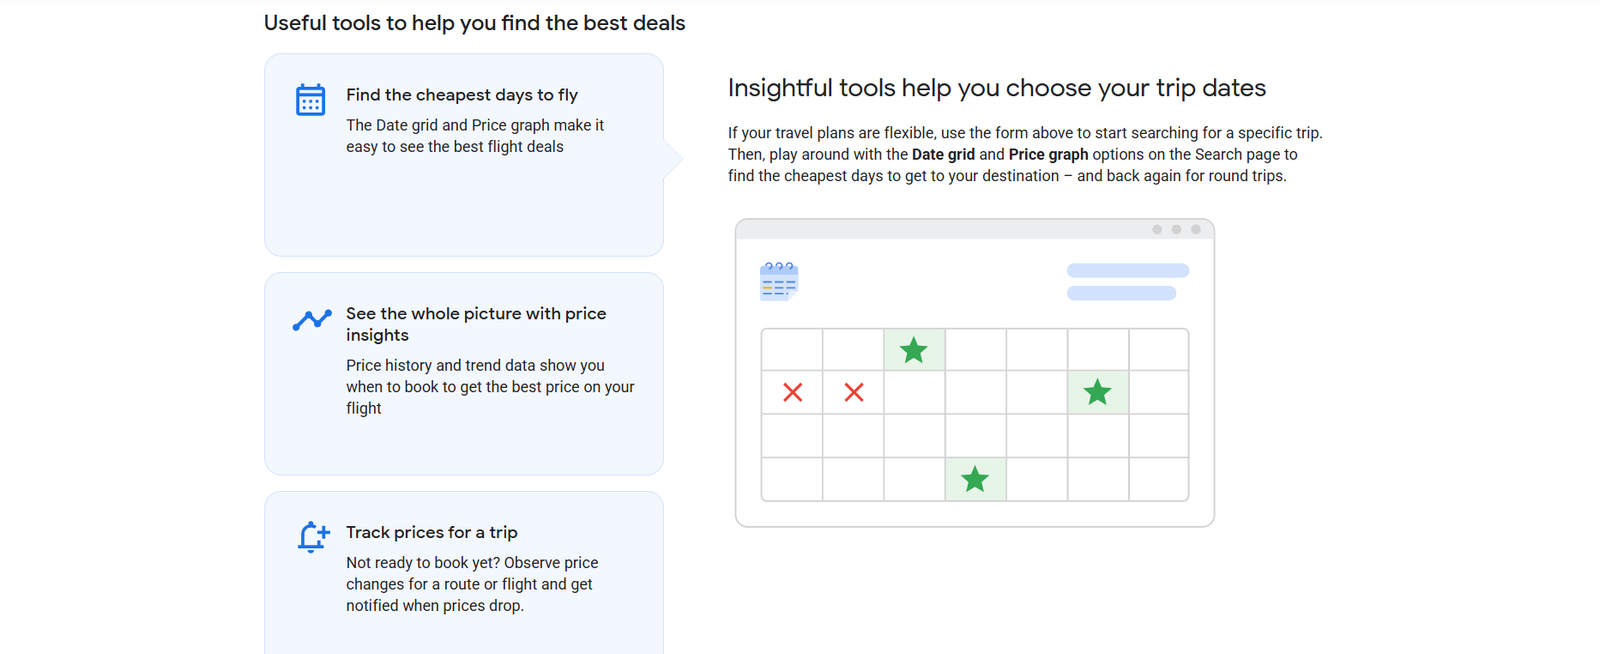
Task: Click the calendar icon inside the illustration
Action: coord(779,281)
